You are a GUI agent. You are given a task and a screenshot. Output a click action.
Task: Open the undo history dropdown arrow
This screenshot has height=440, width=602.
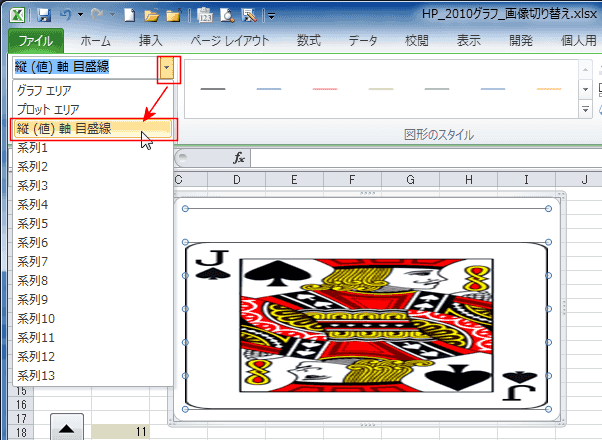point(80,15)
